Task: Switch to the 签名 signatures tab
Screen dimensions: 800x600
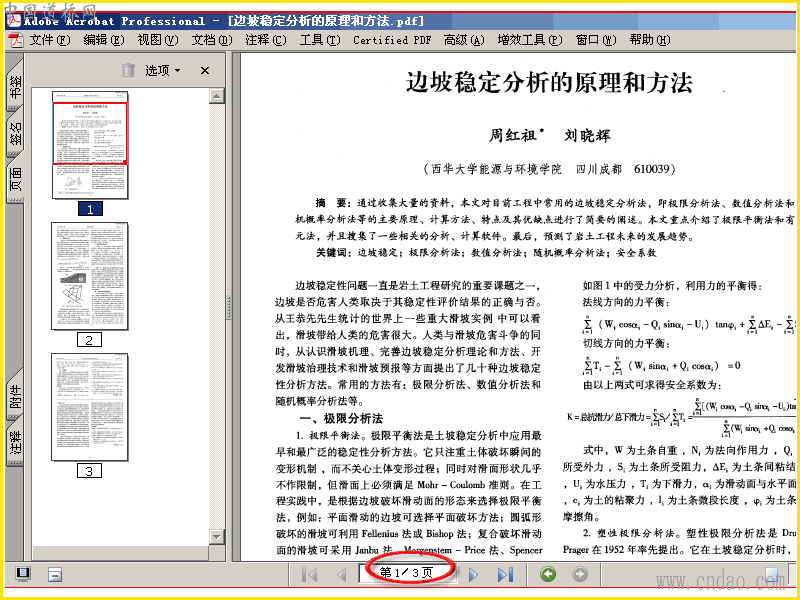Action: click(15, 134)
